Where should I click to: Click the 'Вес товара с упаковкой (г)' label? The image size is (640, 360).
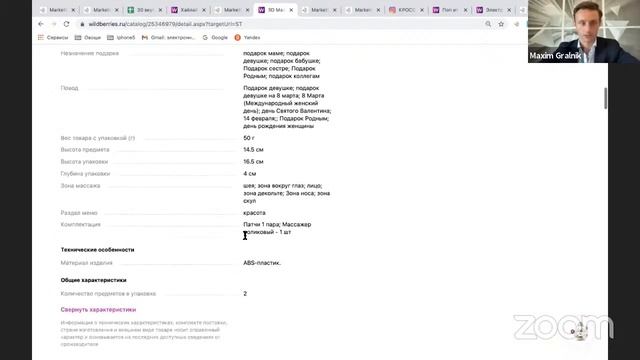click(x=98, y=138)
